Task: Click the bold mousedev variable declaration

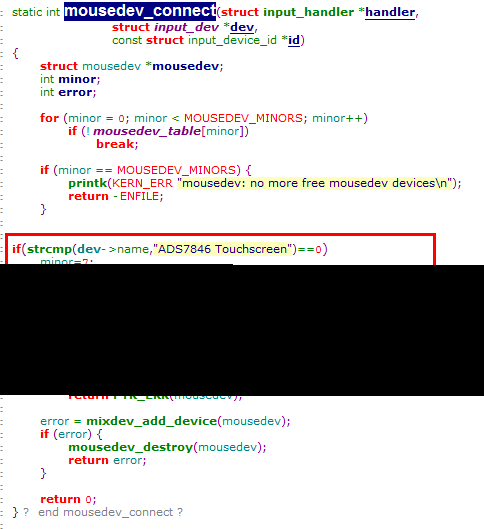Action: (186, 66)
